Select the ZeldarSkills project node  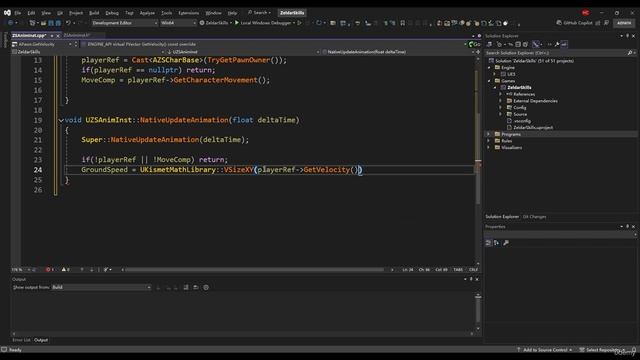(x=519, y=87)
